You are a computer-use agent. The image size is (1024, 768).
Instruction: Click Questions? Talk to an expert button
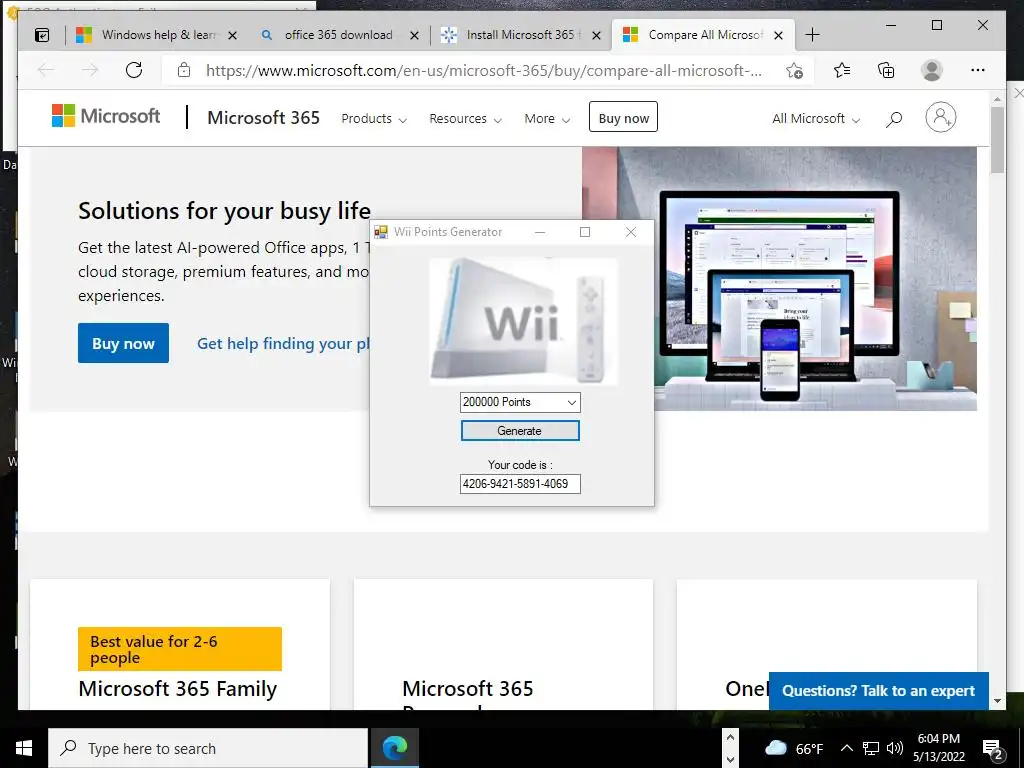(878, 691)
